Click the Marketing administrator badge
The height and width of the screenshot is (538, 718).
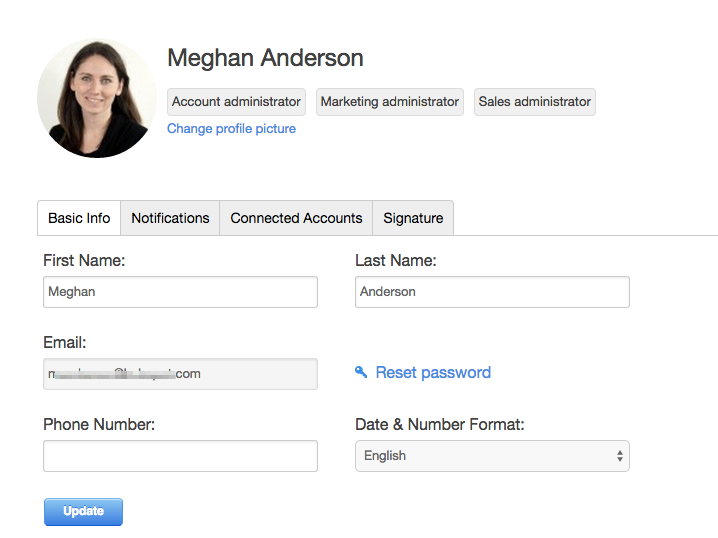(390, 102)
